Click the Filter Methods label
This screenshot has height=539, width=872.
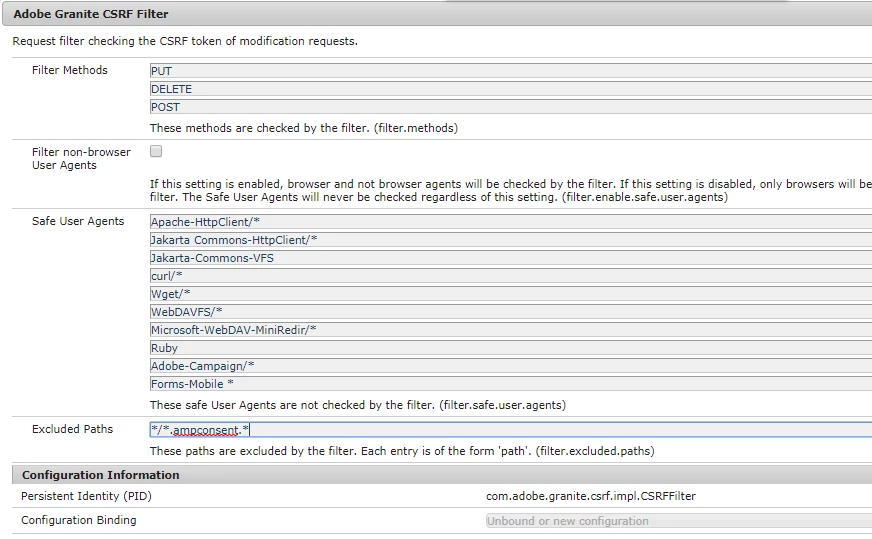(70, 70)
